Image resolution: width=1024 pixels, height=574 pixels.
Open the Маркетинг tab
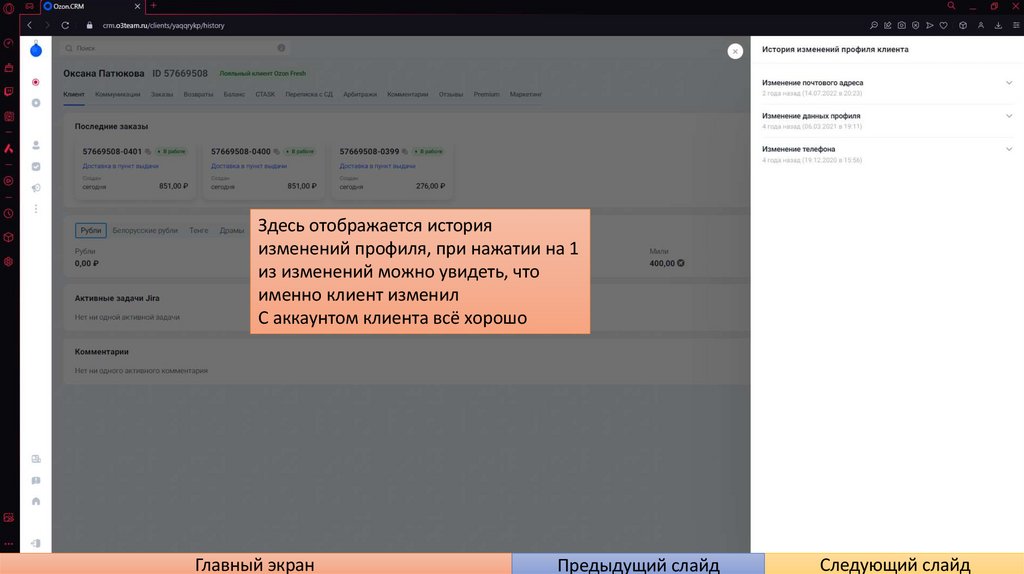[526, 94]
